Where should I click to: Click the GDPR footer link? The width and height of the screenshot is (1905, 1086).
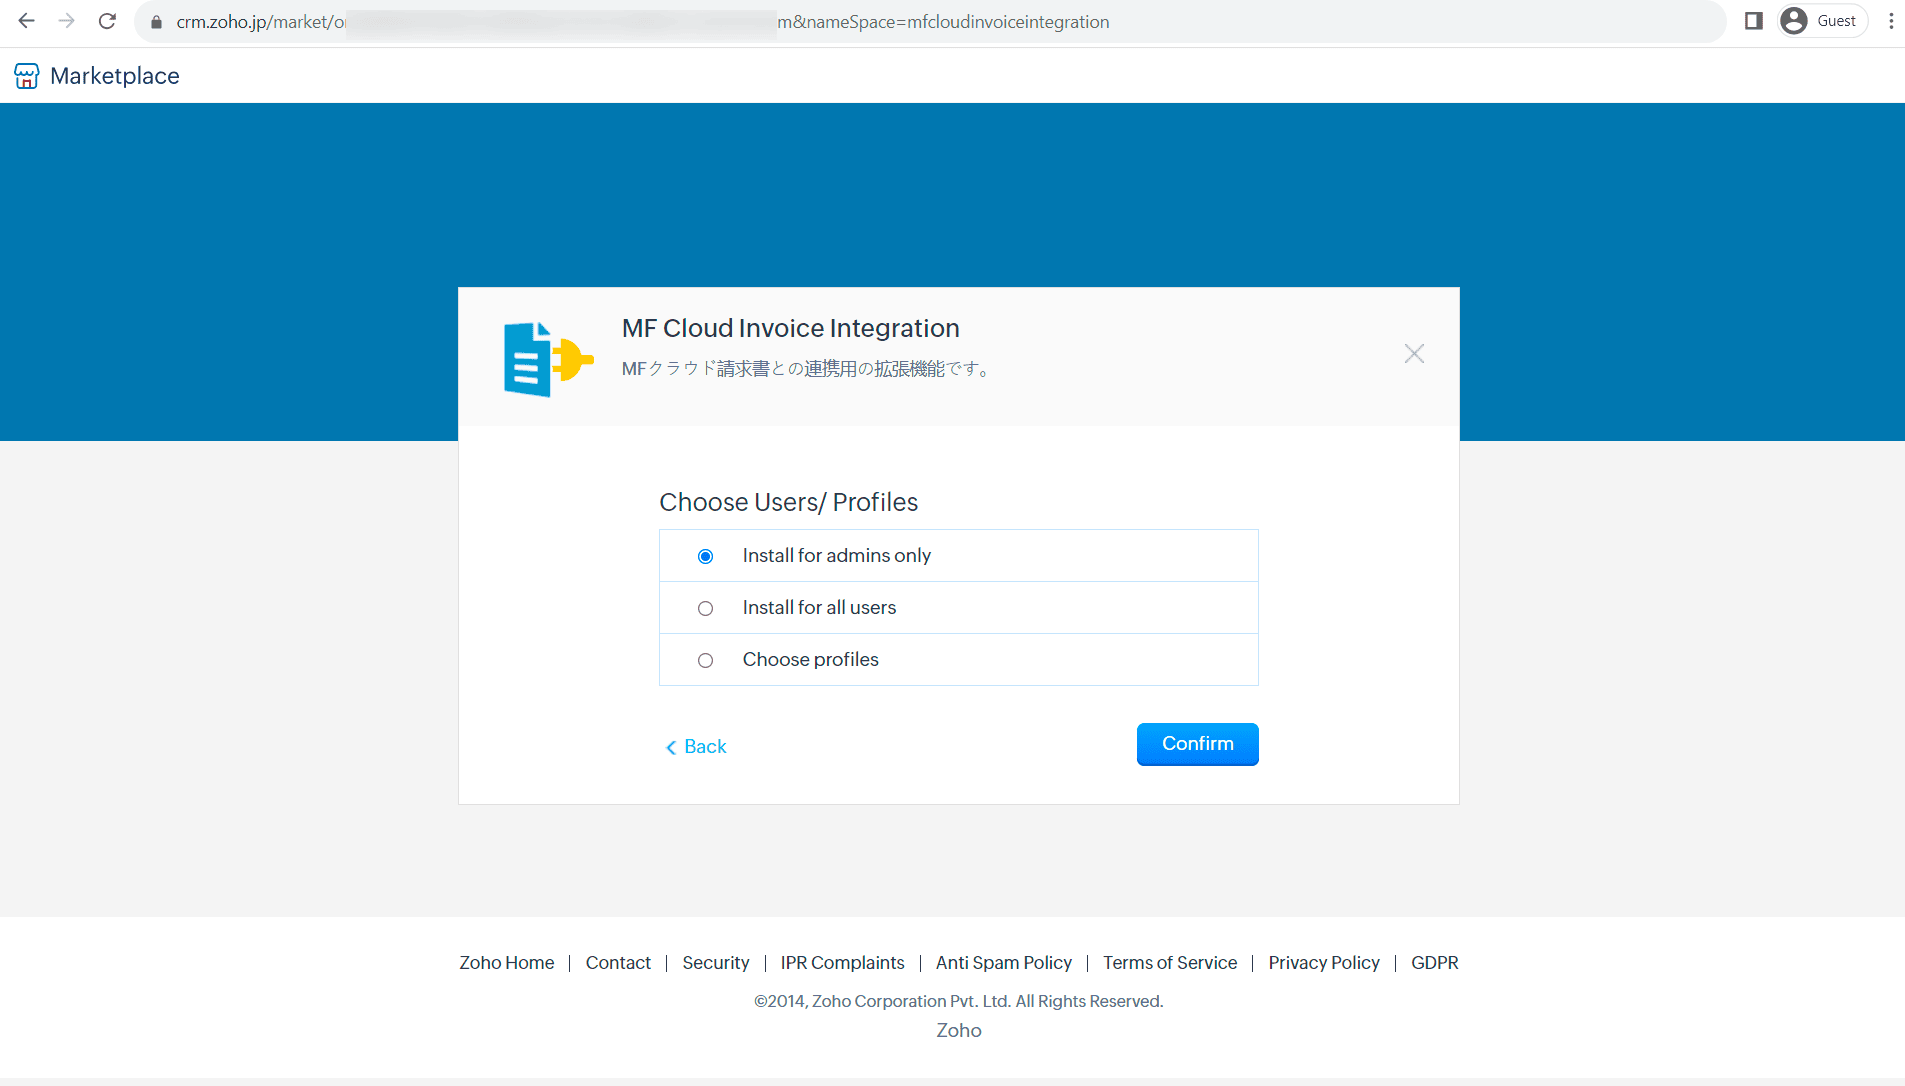1434,963
